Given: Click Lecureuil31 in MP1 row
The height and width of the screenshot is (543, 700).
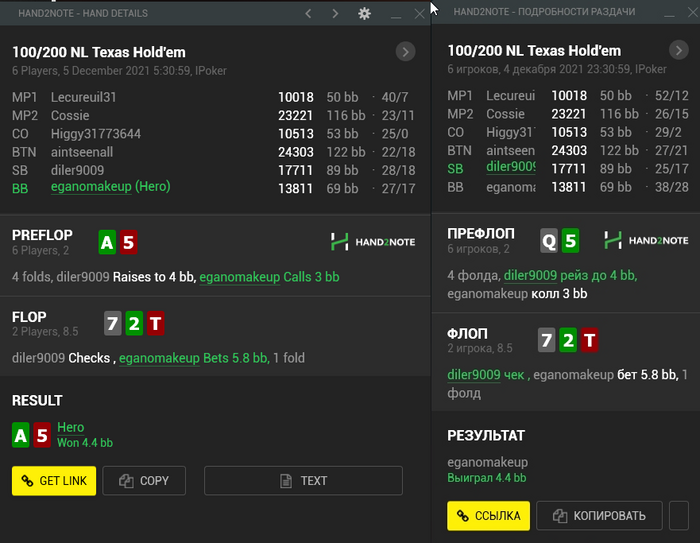Looking at the screenshot, I should tap(83, 97).
